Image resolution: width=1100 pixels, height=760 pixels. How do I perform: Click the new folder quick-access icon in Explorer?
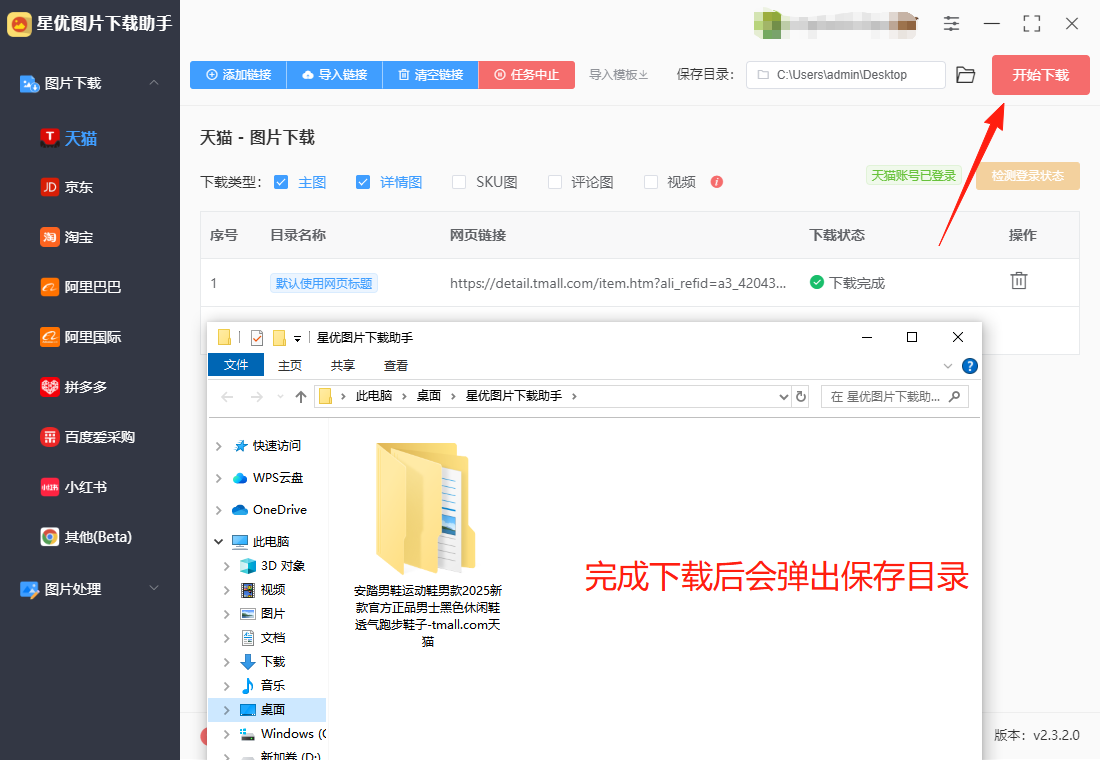click(x=279, y=338)
